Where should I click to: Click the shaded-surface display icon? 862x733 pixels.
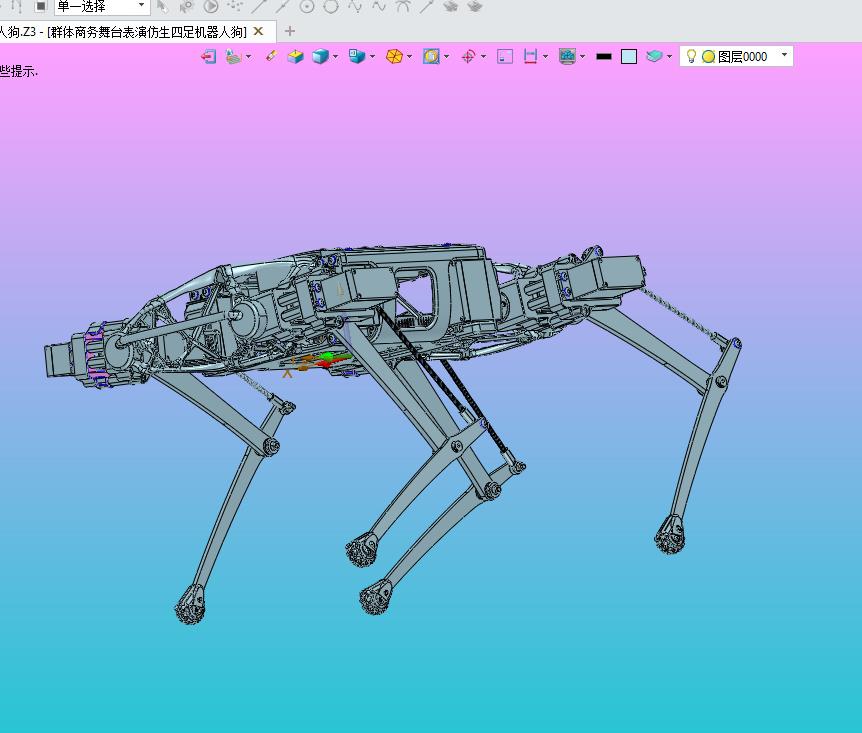coord(233,56)
